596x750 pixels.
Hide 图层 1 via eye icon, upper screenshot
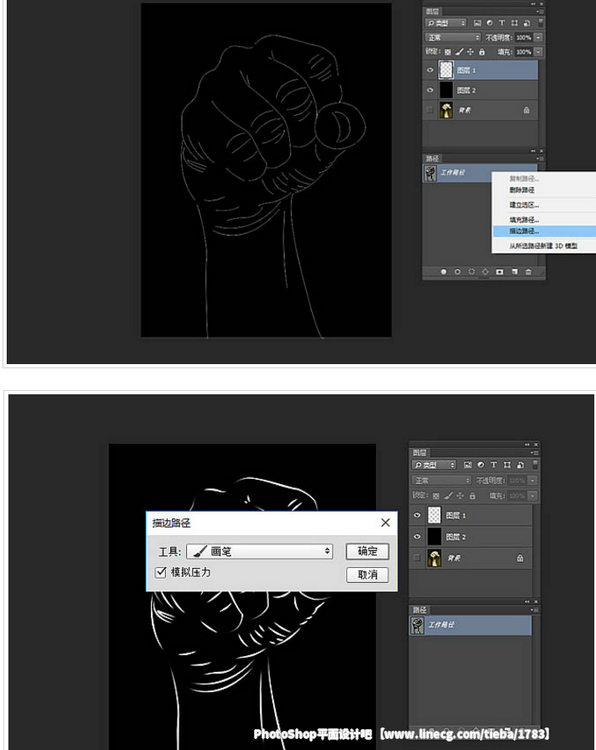[430, 70]
